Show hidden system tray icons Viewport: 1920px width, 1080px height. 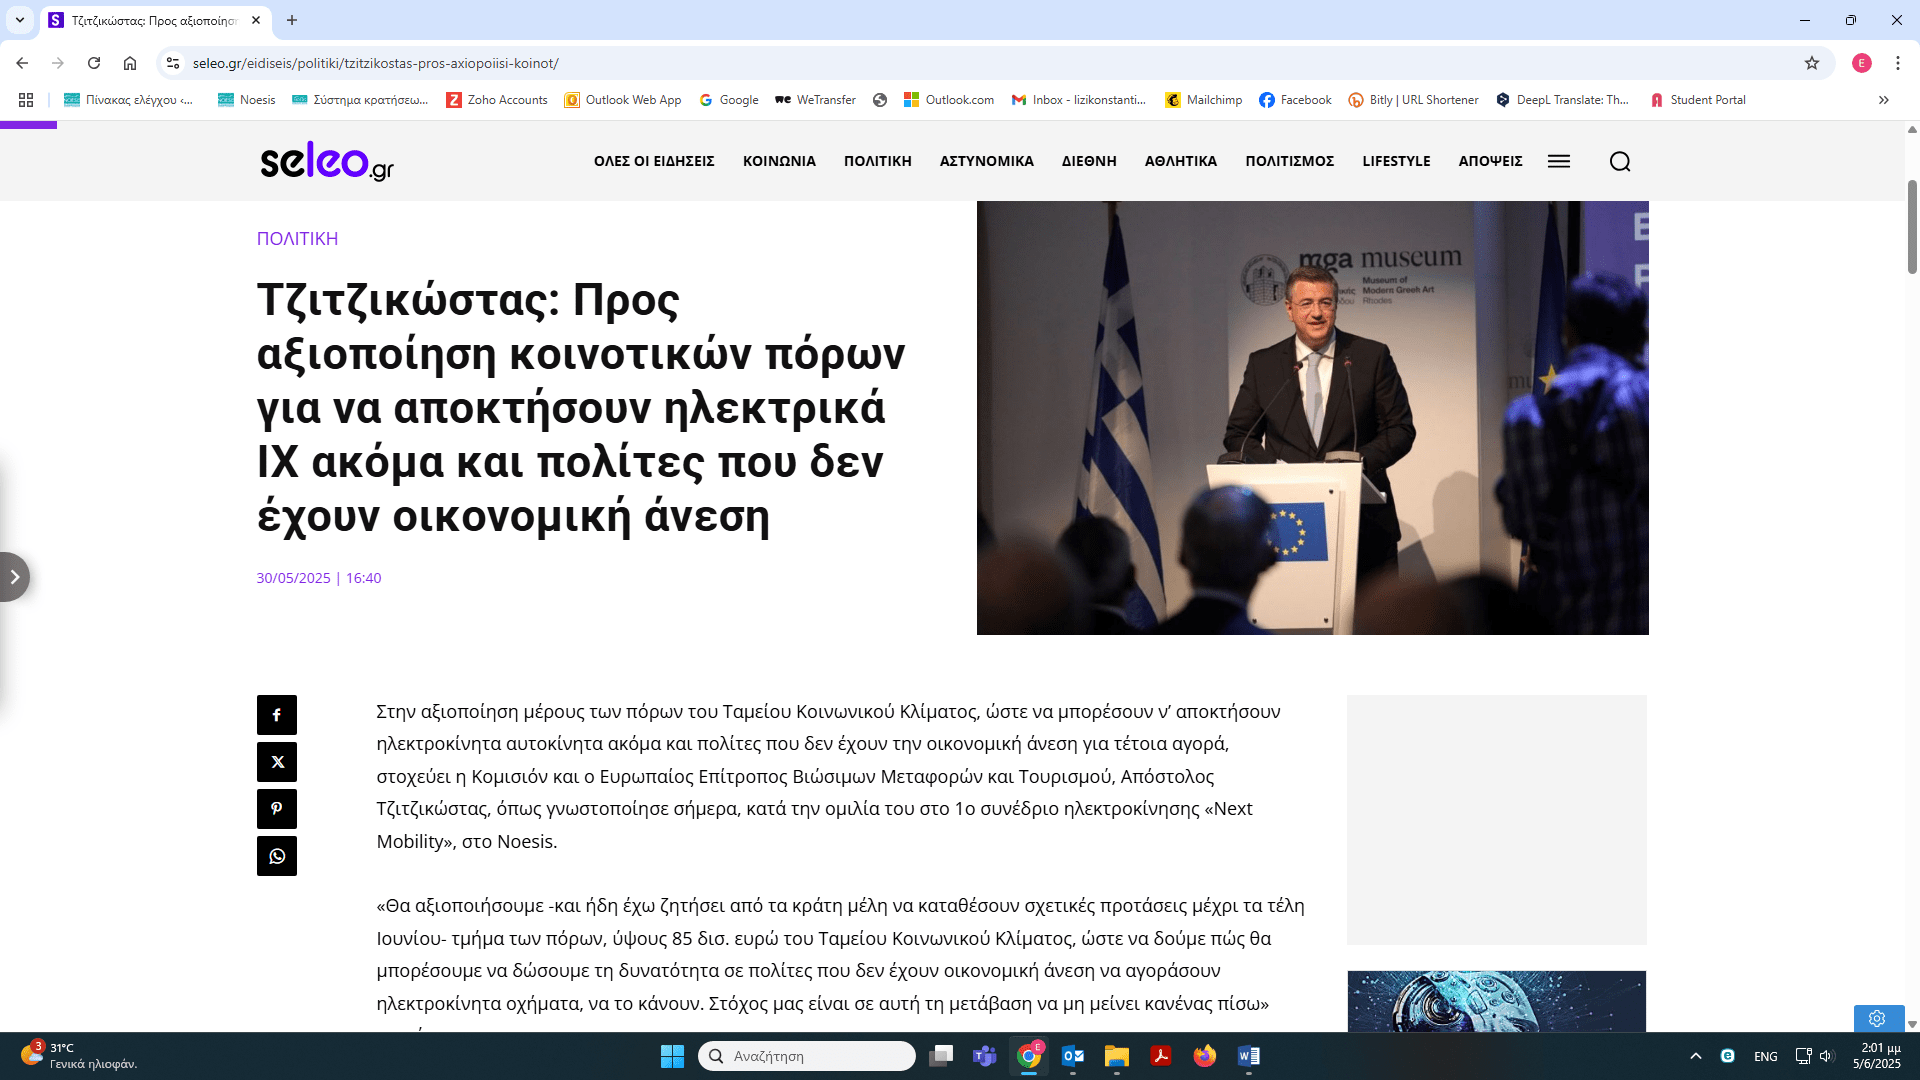click(x=1696, y=1056)
